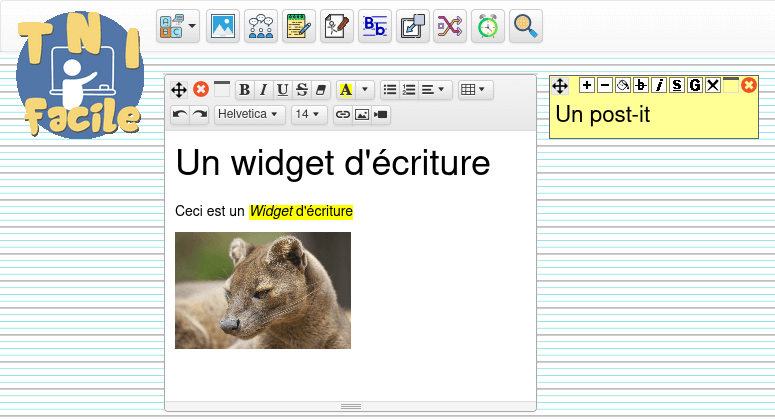Grab the post-it move handle
Image resolution: width=775 pixels, height=420 pixels.
560,86
